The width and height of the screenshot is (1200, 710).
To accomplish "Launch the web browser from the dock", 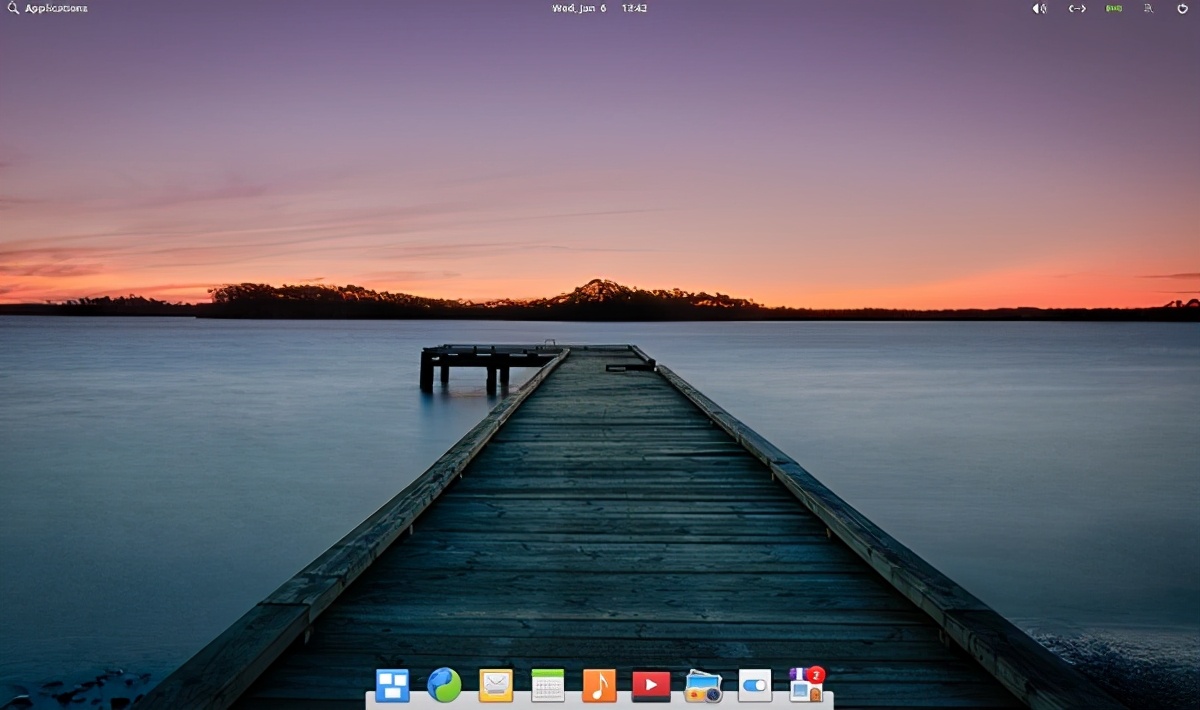I will coord(445,686).
